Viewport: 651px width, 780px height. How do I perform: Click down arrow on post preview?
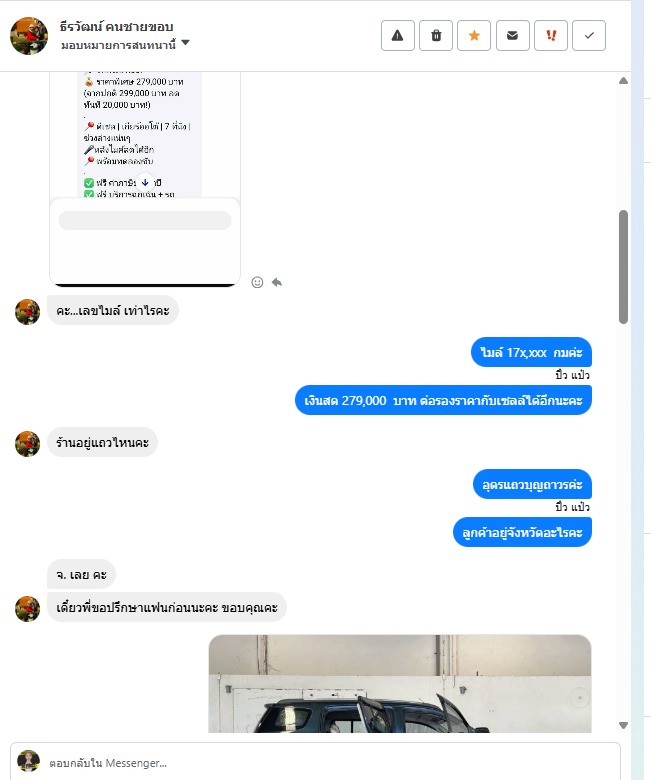click(145, 183)
